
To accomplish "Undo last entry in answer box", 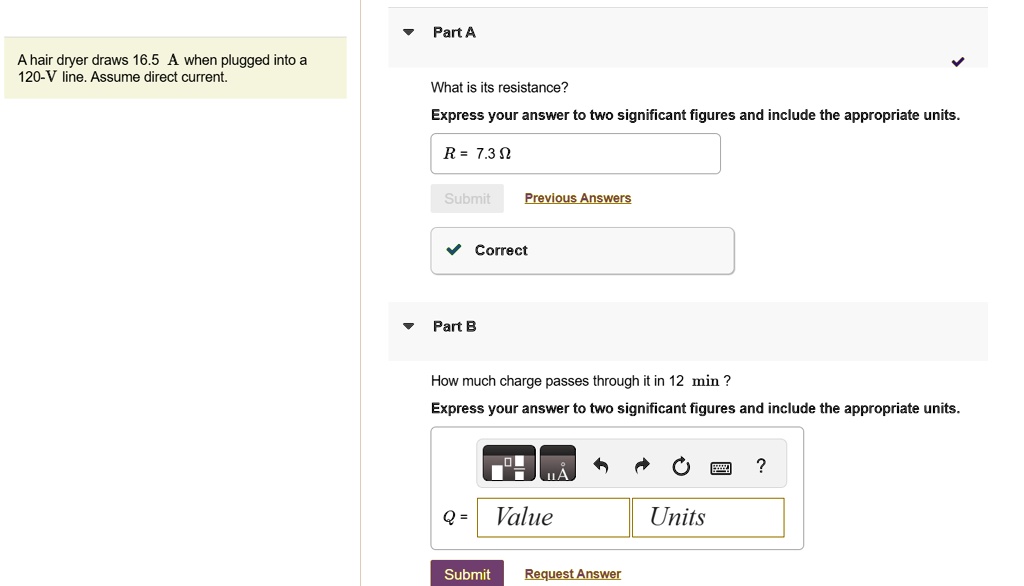I will pos(601,466).
